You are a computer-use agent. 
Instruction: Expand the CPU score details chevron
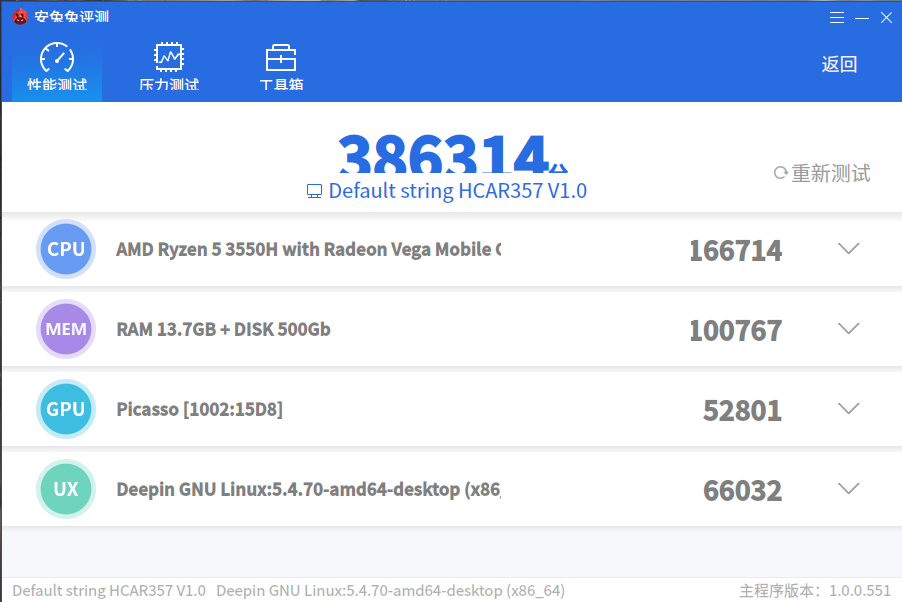[849, 249]
